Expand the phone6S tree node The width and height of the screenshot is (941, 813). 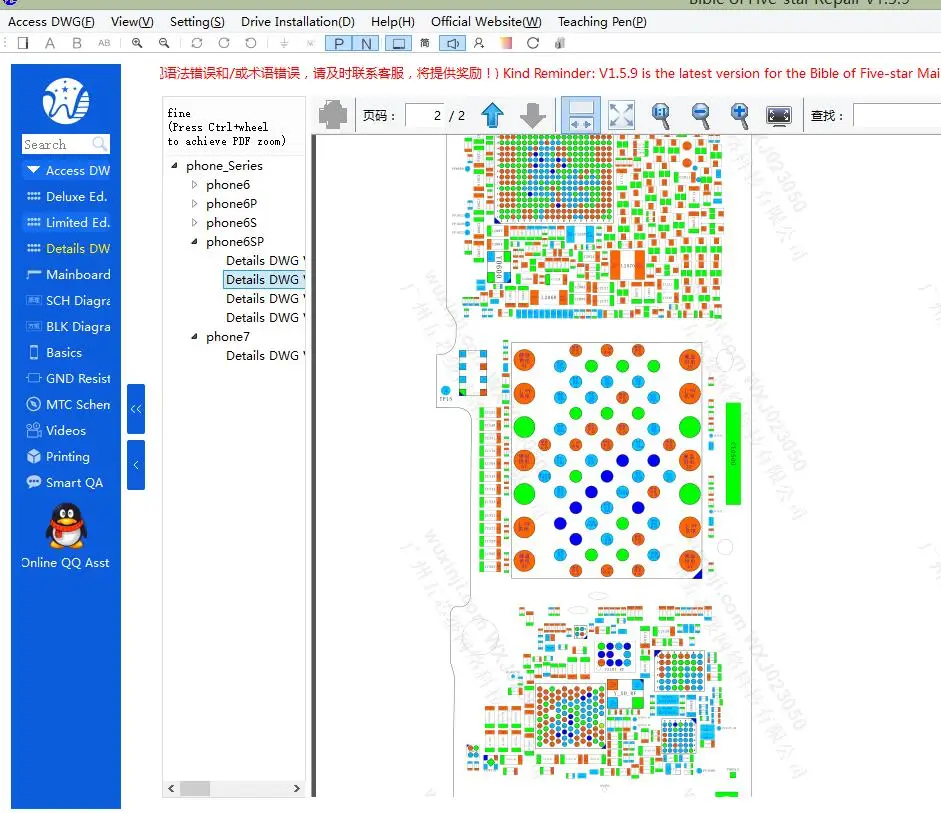pyautogui.click(x=194, y=222)
